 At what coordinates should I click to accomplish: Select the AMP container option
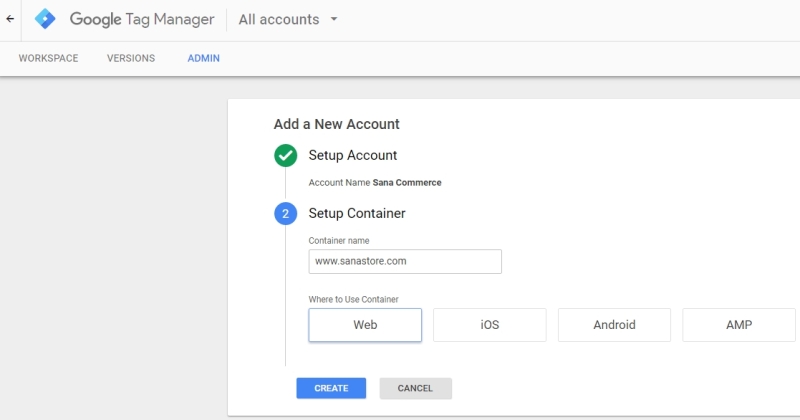tap(738, 325)
